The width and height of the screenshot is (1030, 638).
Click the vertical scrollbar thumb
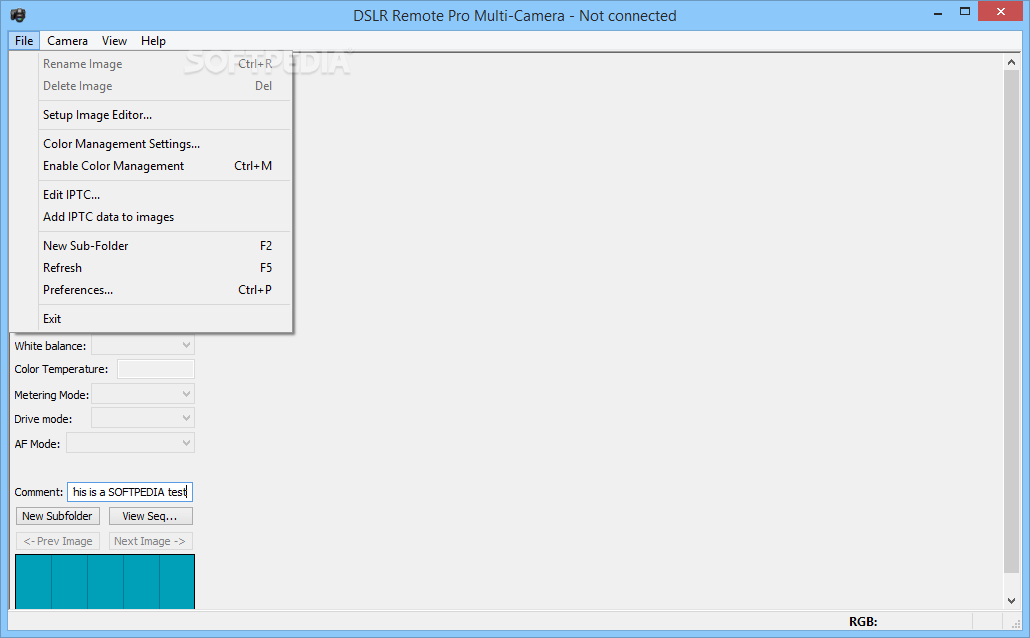(1011, 321)
